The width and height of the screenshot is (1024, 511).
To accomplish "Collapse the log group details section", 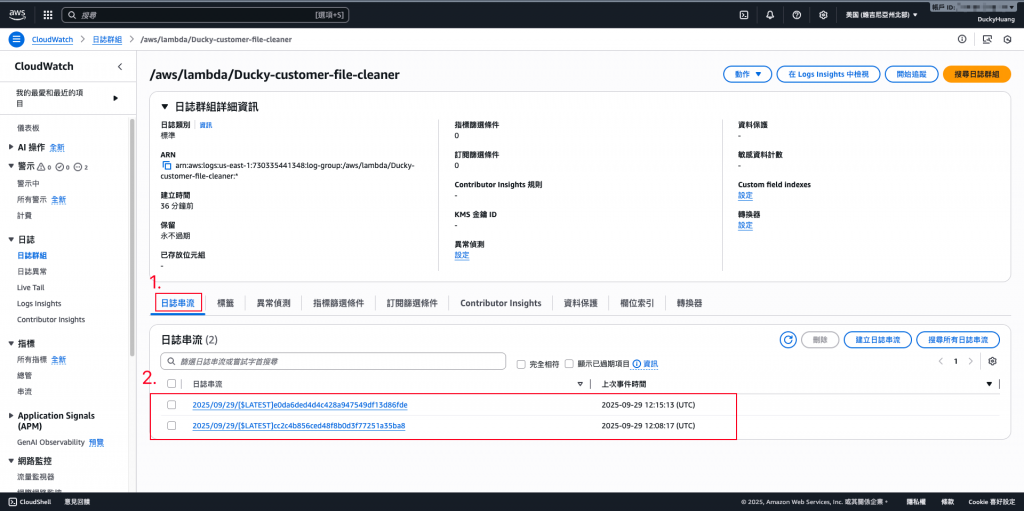I will pyautogui.click(x=165, y=107).
